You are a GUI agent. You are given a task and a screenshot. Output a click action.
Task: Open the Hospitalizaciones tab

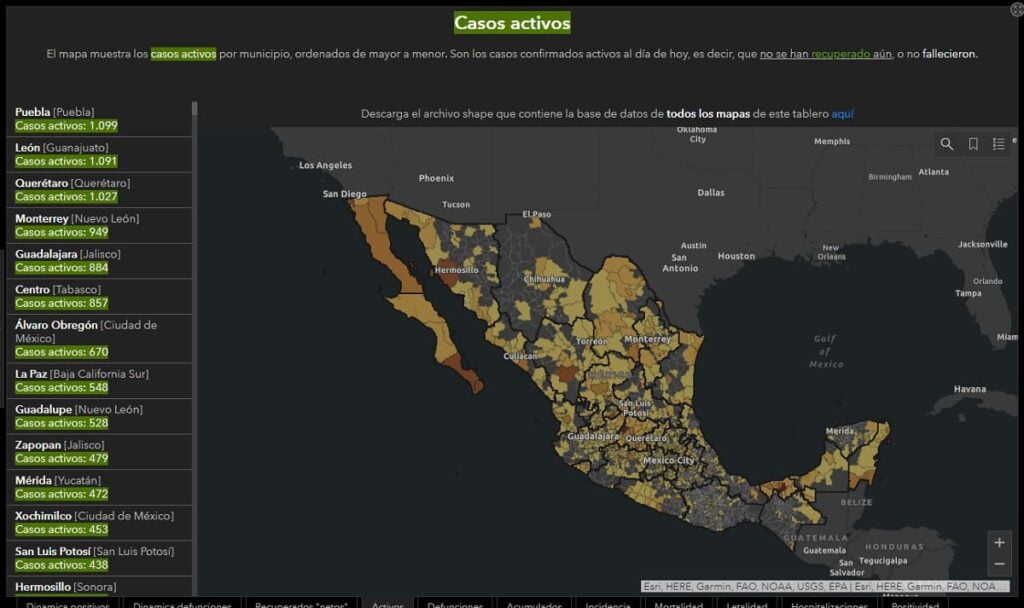(x=828, y=604)
